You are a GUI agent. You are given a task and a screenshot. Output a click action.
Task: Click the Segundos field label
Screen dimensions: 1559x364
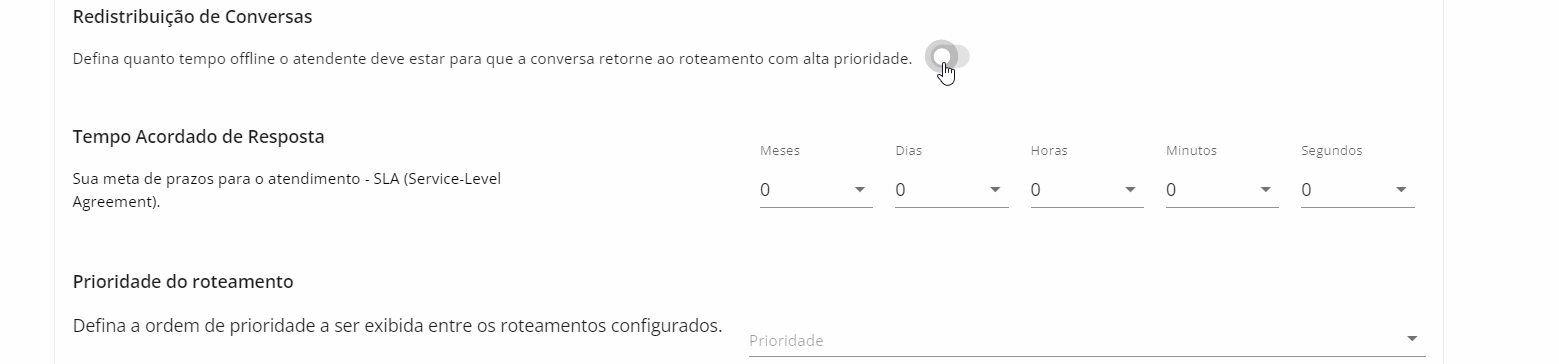click(x=1332, y=151)
